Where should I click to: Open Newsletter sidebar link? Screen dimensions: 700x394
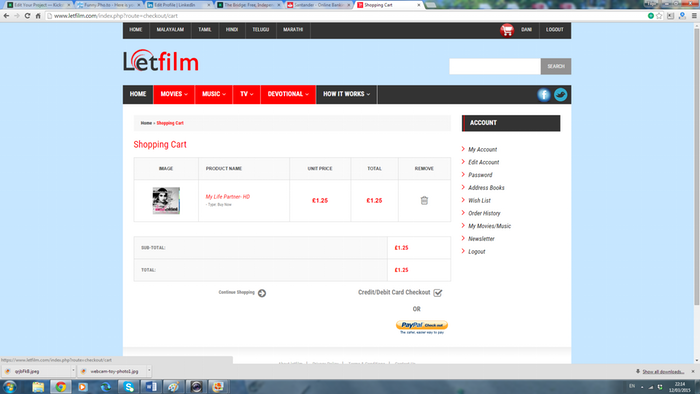point(481,239)
